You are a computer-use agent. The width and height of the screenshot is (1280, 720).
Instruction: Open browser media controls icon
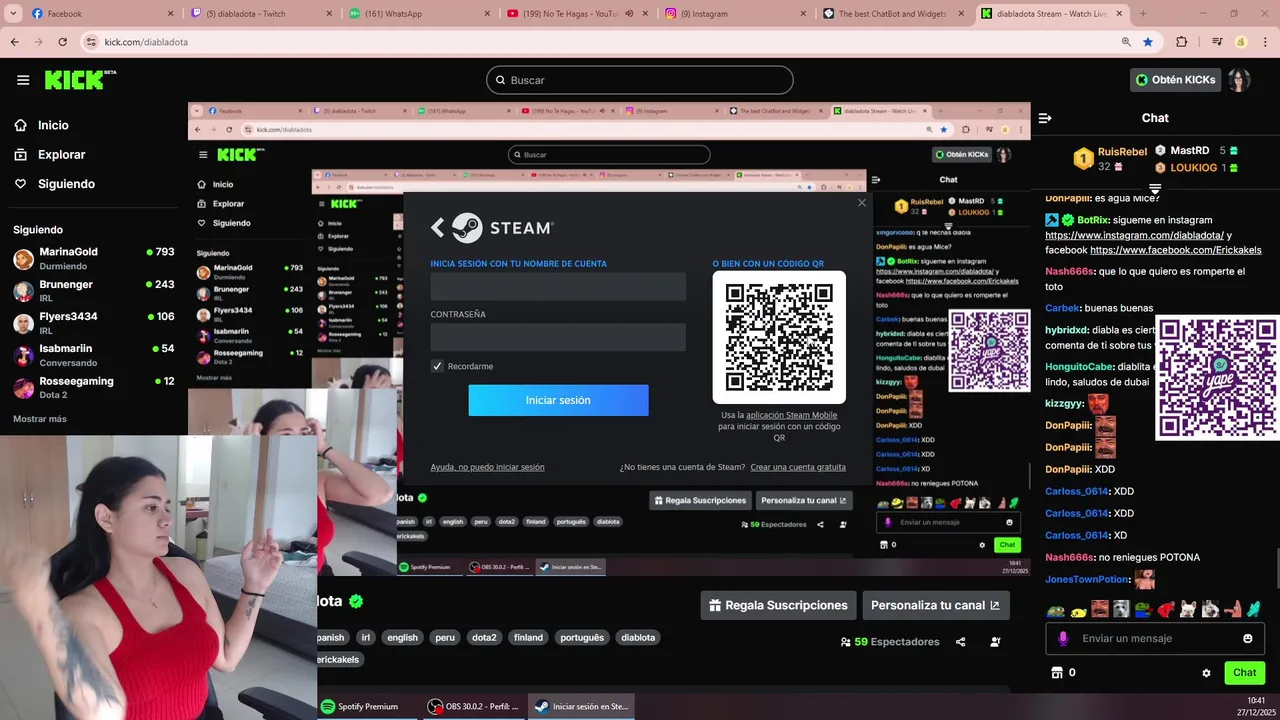click(x=1217, y=42)
